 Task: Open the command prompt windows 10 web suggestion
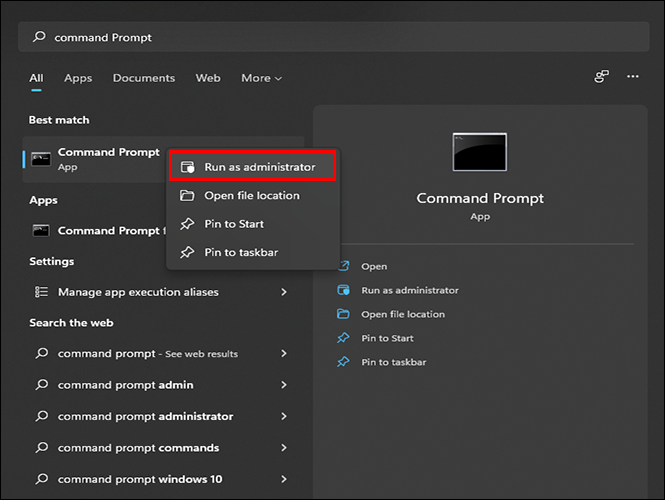(138, 479)
